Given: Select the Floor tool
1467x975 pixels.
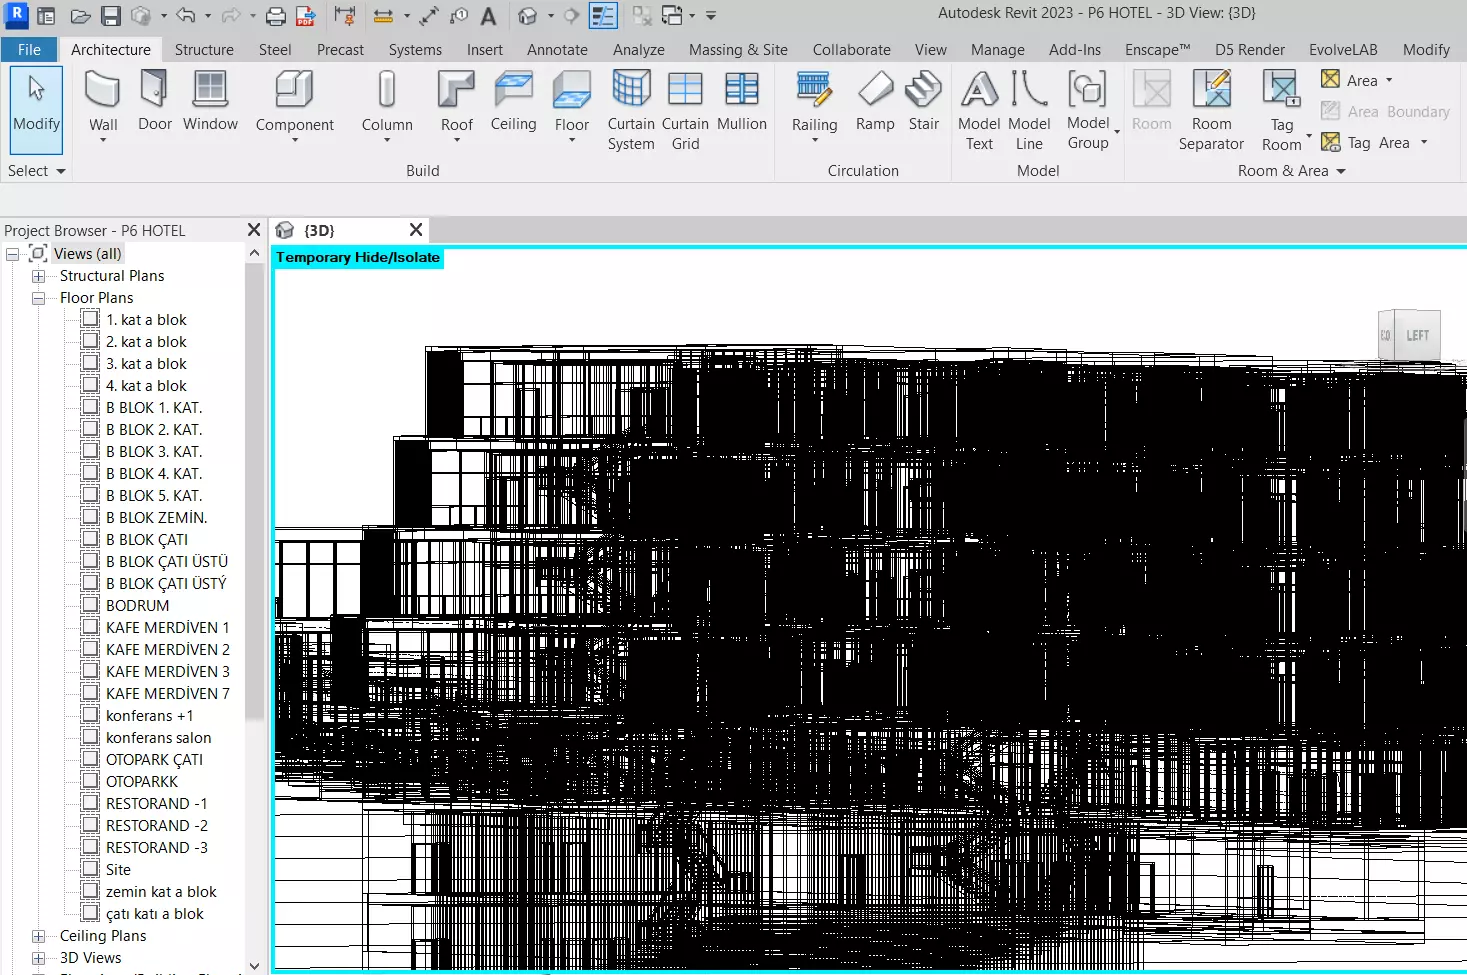Looking at the screenshot, I should tap(572, 106).
